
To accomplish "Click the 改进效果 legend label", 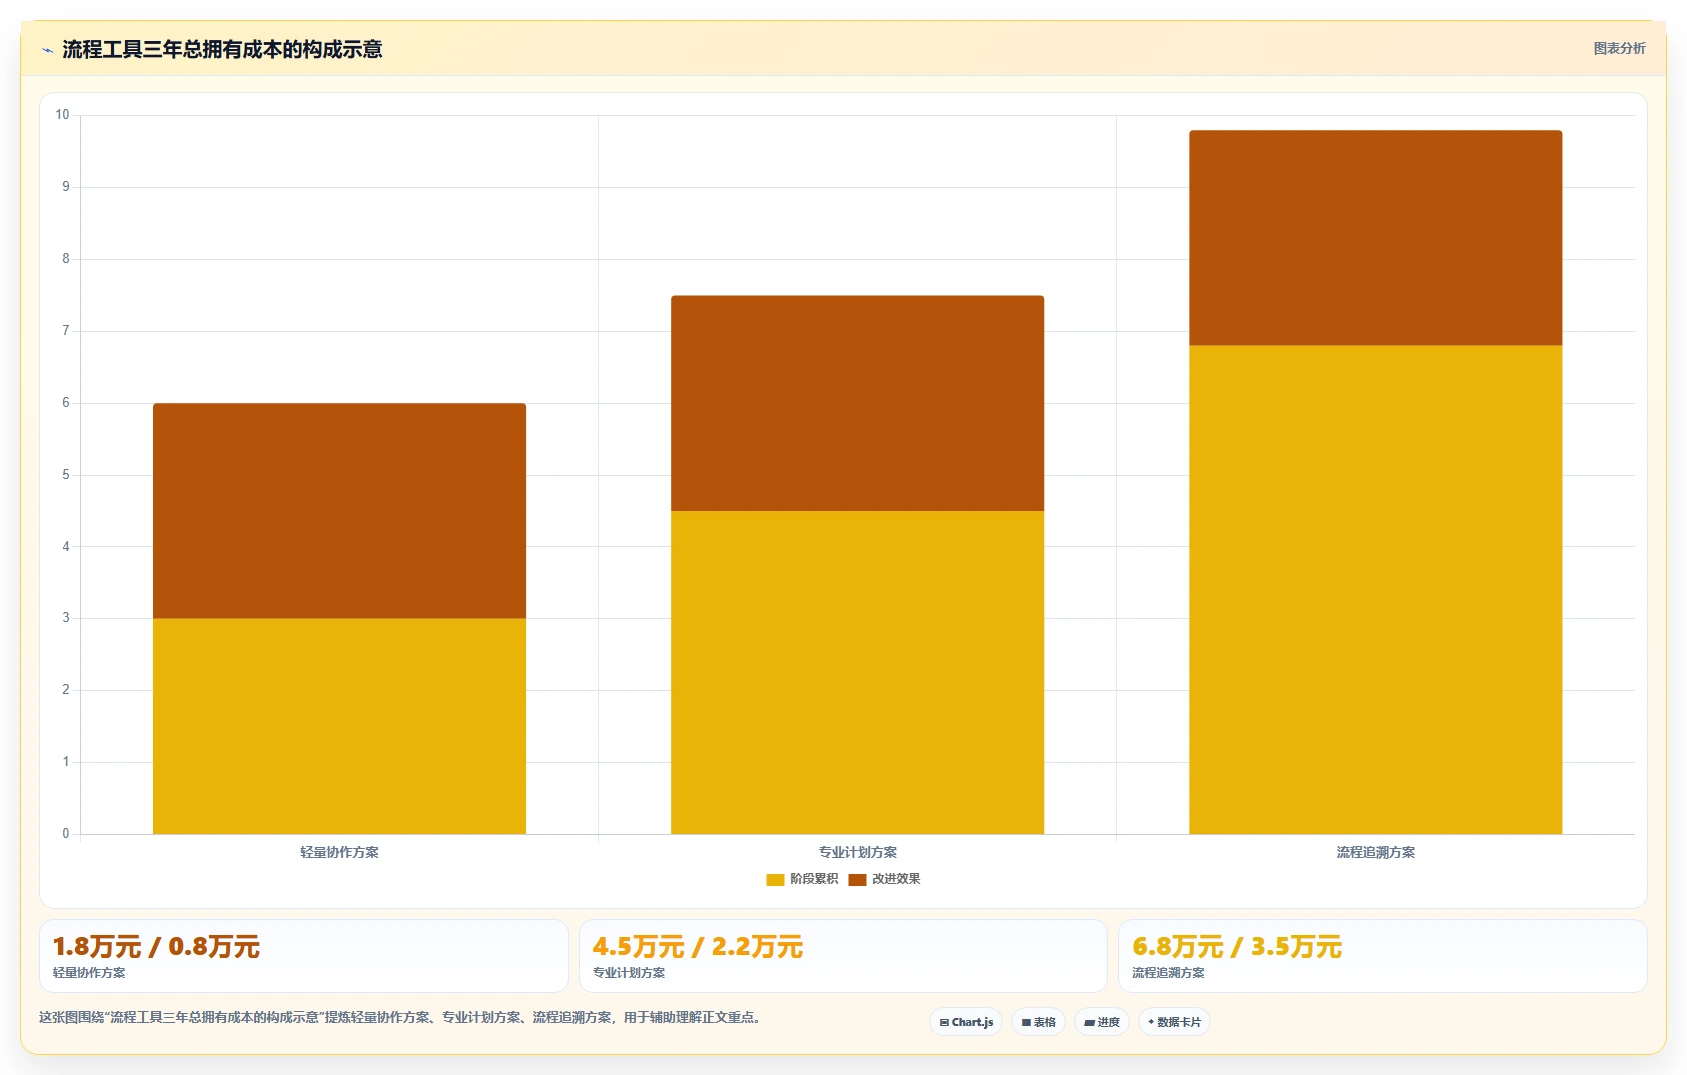I will [896, 879].
